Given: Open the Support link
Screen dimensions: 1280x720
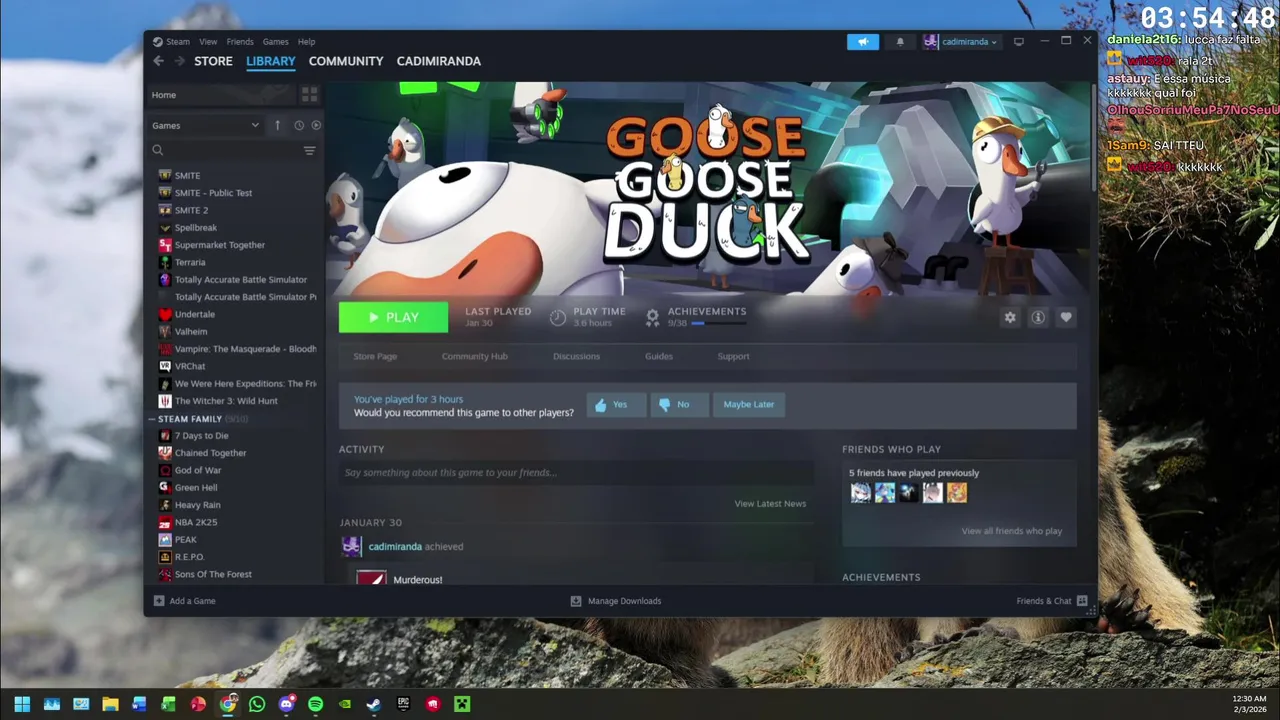Looking at the screenshot, I should [733, 356].
